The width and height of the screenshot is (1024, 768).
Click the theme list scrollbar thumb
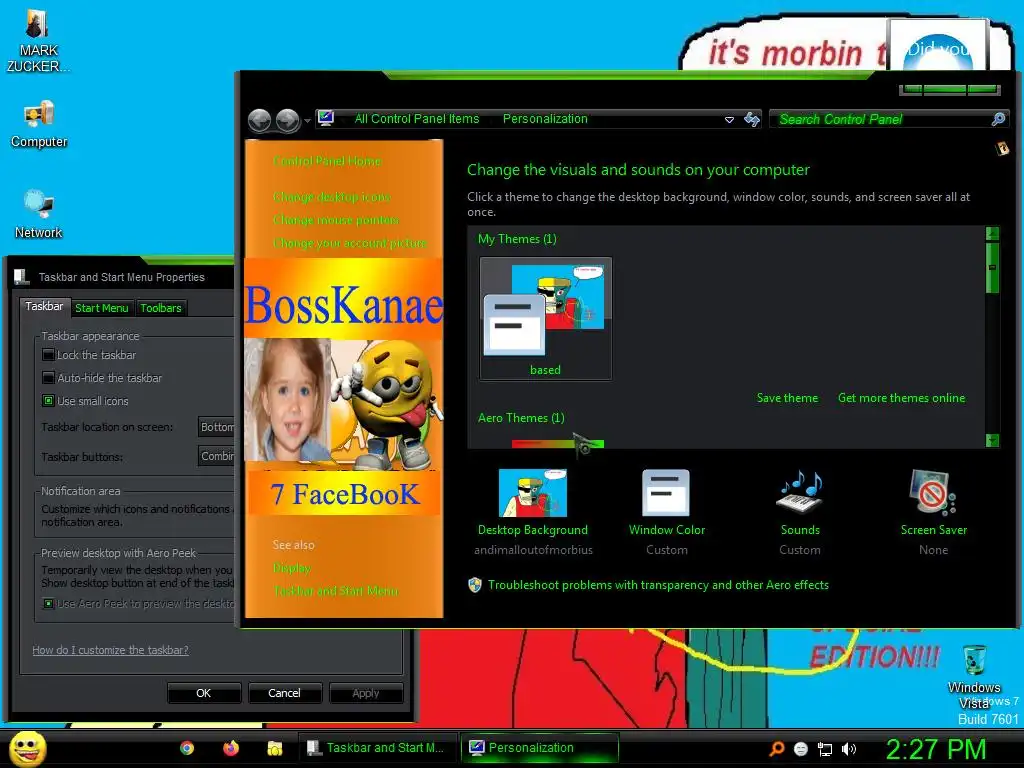click(992, 267)
